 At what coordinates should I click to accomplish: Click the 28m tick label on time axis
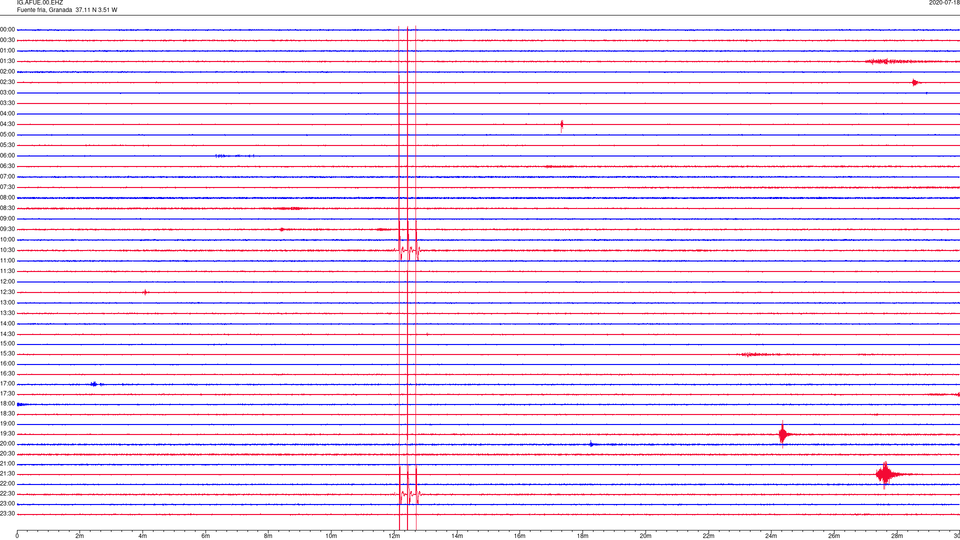click(x=896, y=536)
